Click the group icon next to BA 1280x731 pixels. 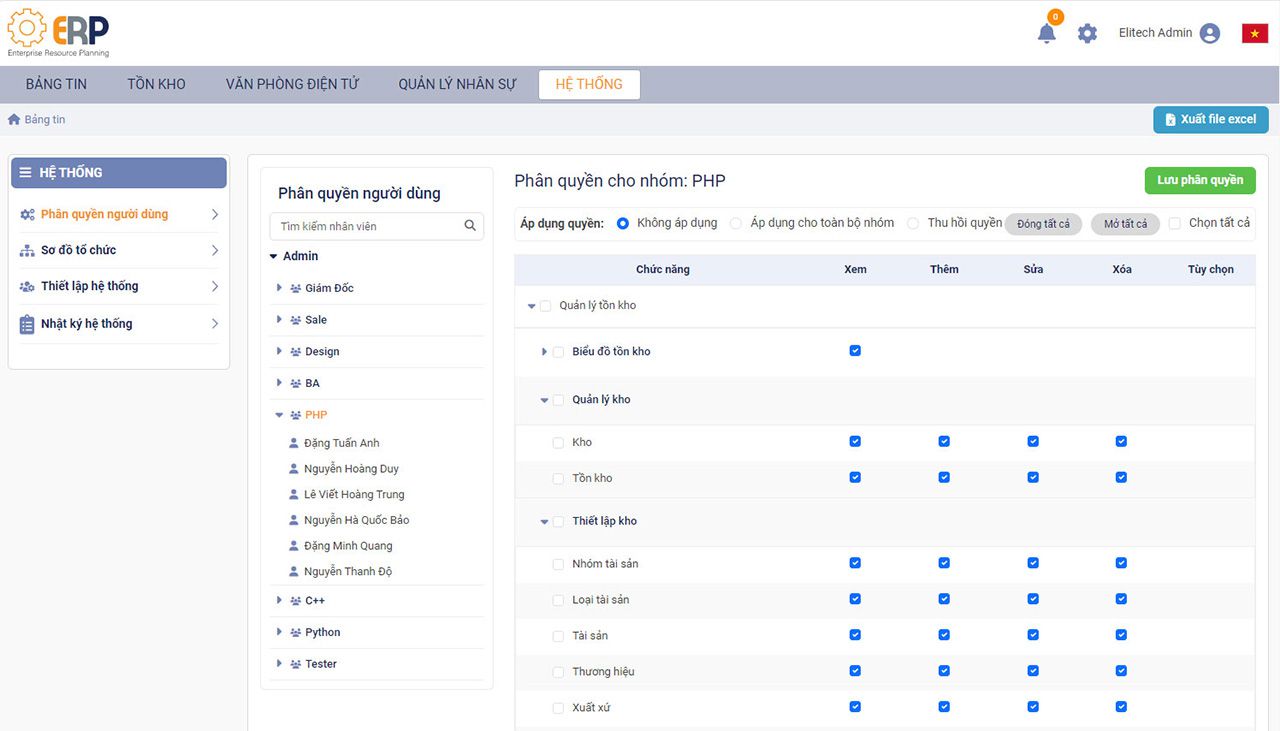pyautogui.click(x=295, y=383)
